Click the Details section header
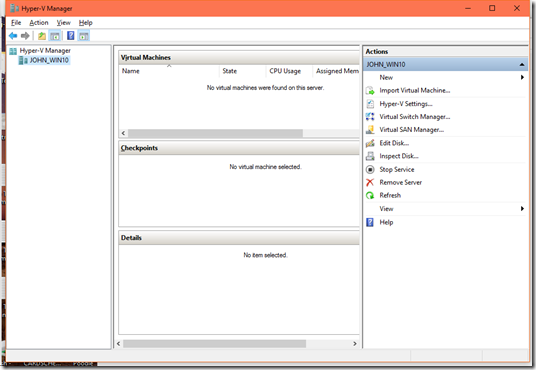This screenshot has width=536, height=370. pyautogui.click(x=239, y=238)
